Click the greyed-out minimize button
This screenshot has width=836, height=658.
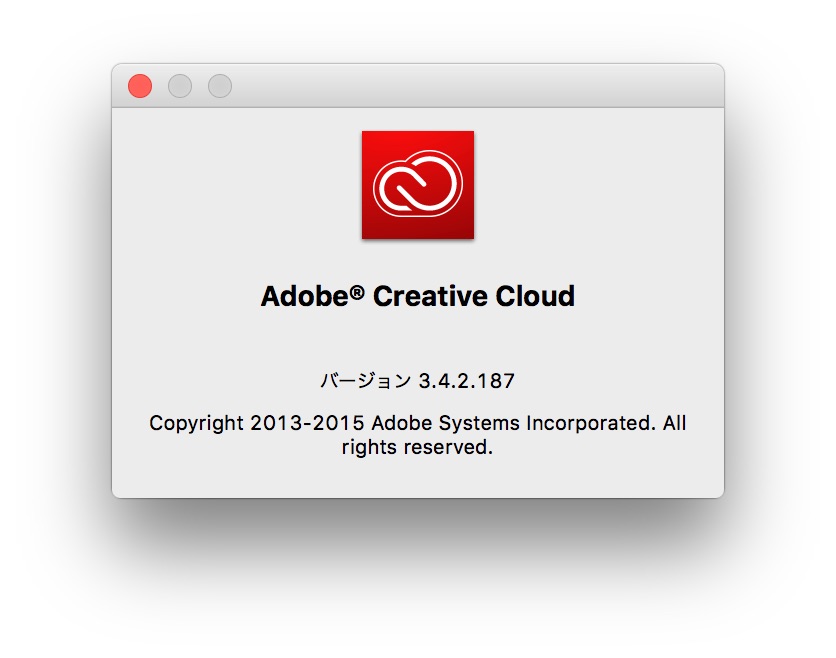pyautogui.click(x=180, y=86)
